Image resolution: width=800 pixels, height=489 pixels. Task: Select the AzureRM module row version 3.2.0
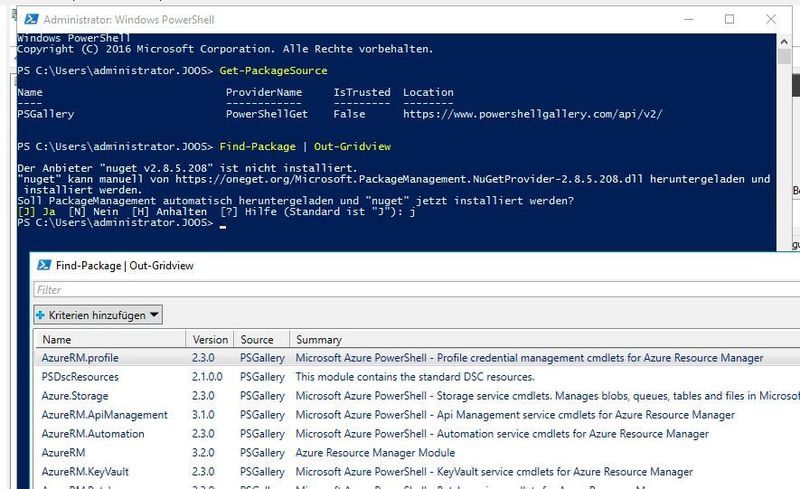click(x=417, y=452)
